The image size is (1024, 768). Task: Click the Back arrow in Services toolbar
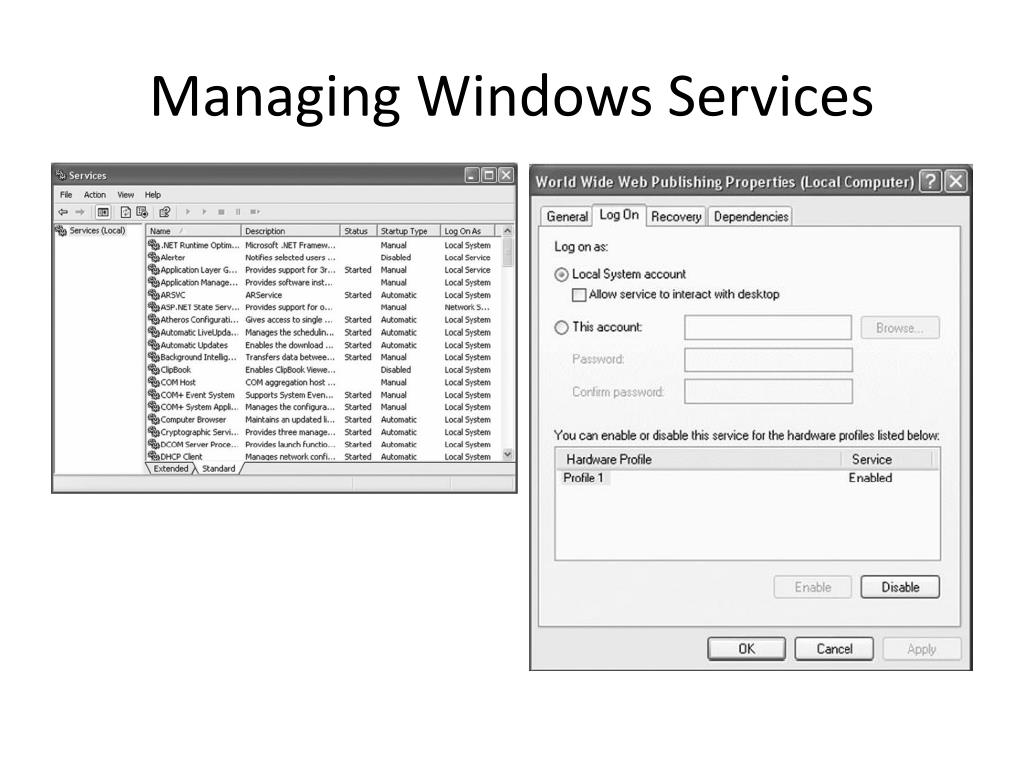(x=63, y=212)
